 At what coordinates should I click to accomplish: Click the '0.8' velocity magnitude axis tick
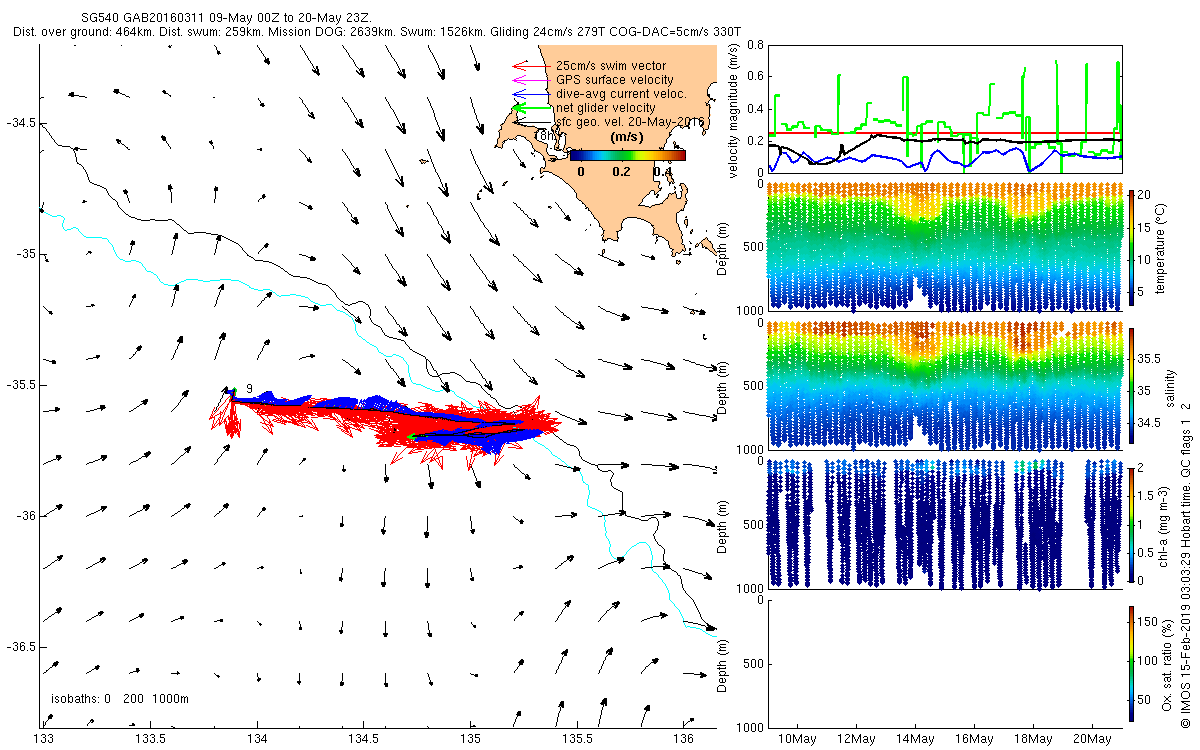pyautogui.click(x=754, y=45)
